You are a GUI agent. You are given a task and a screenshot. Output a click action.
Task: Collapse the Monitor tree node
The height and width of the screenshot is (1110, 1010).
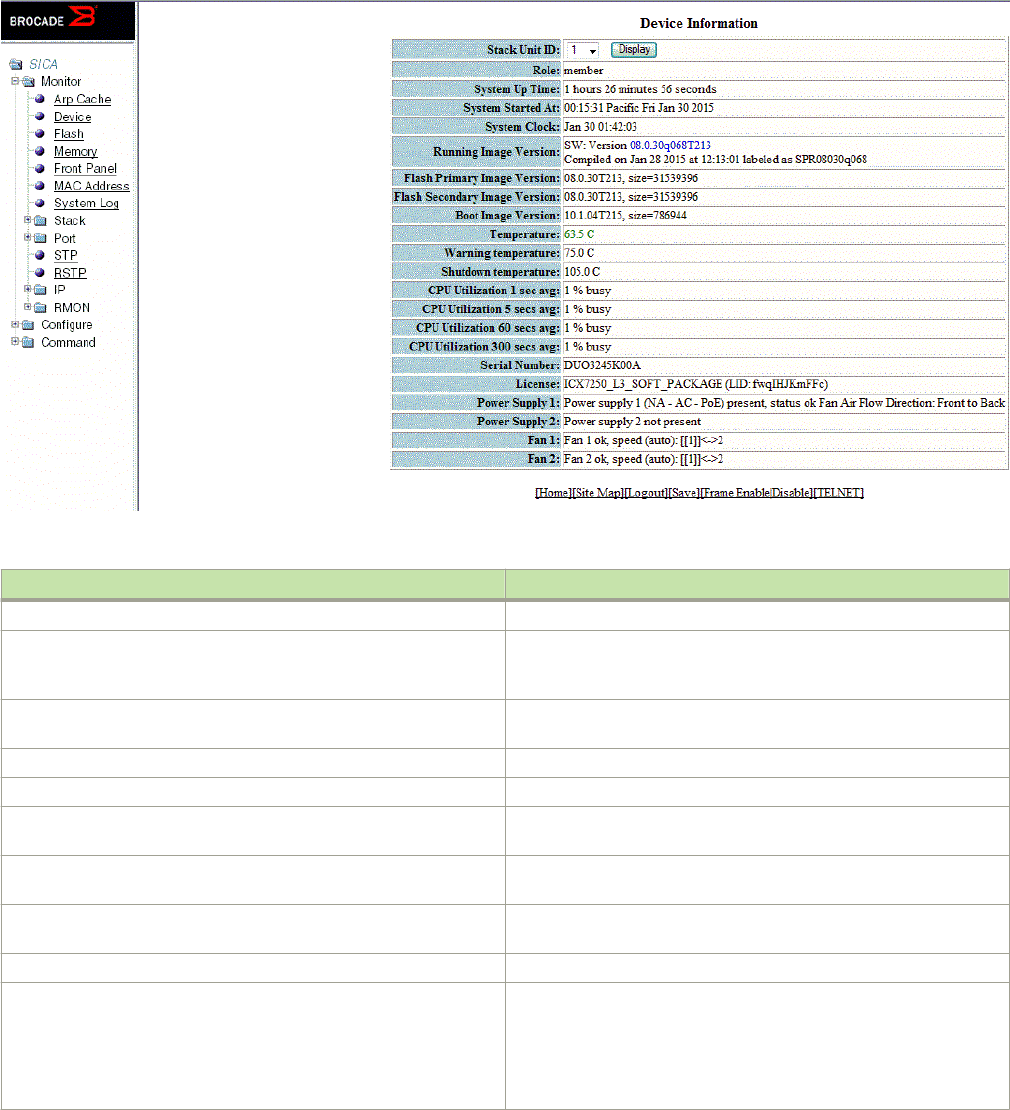(x=15, y=81)
